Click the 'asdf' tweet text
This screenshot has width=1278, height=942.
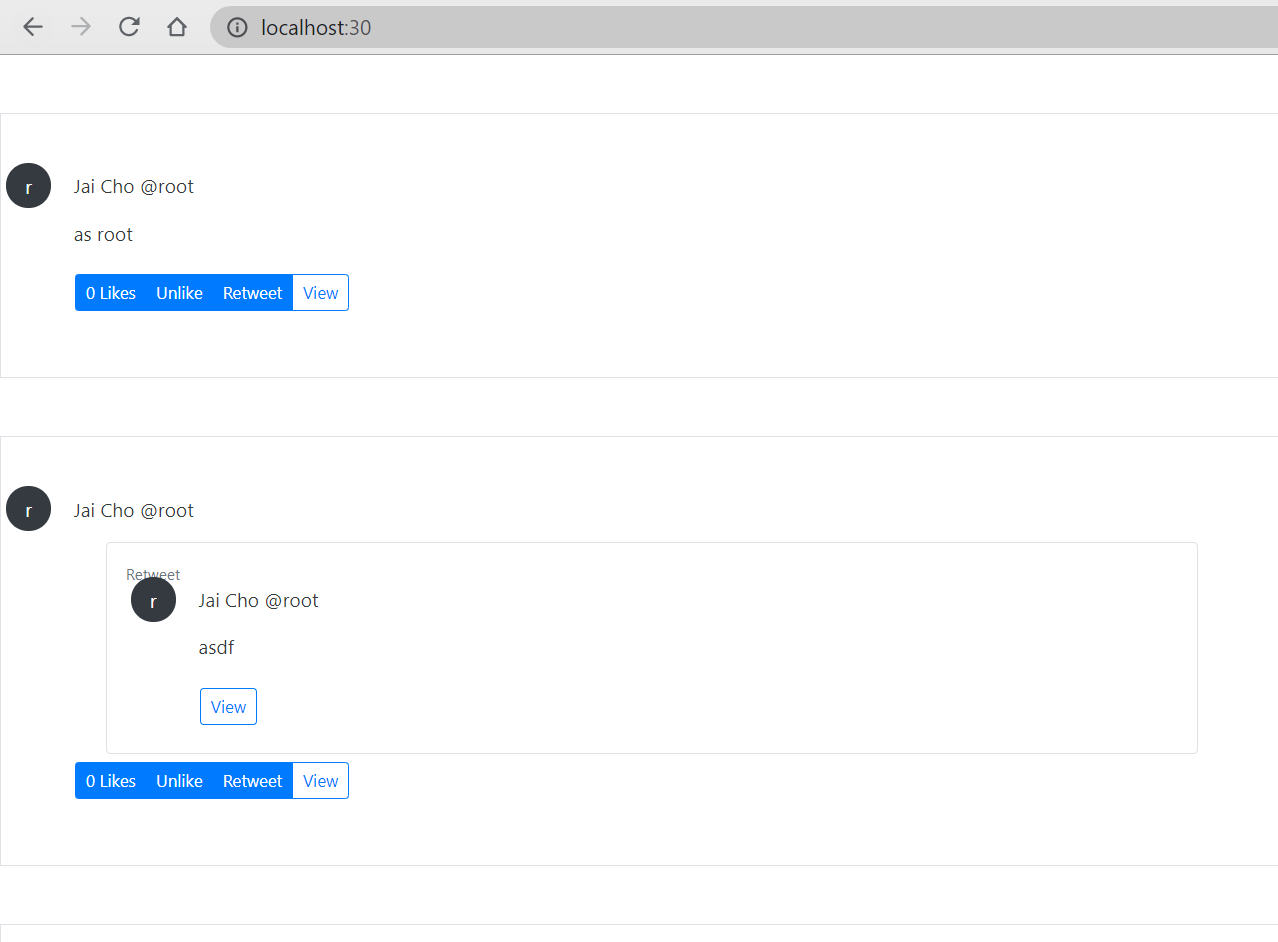[x=216, y=648]
